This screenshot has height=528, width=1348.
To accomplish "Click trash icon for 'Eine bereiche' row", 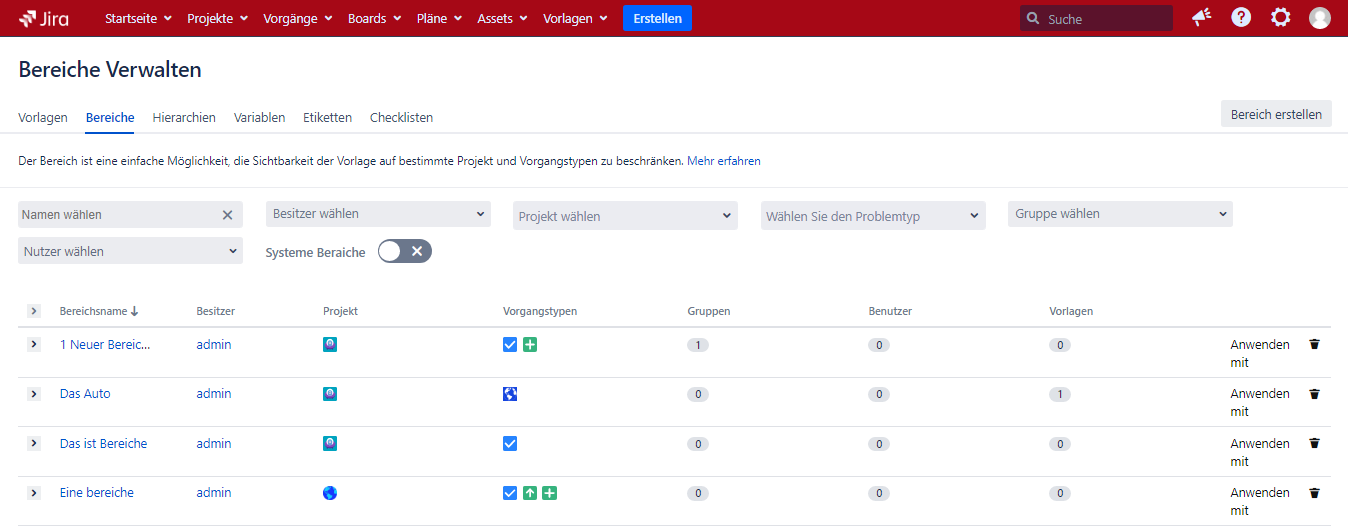I will coord(1314,493).
